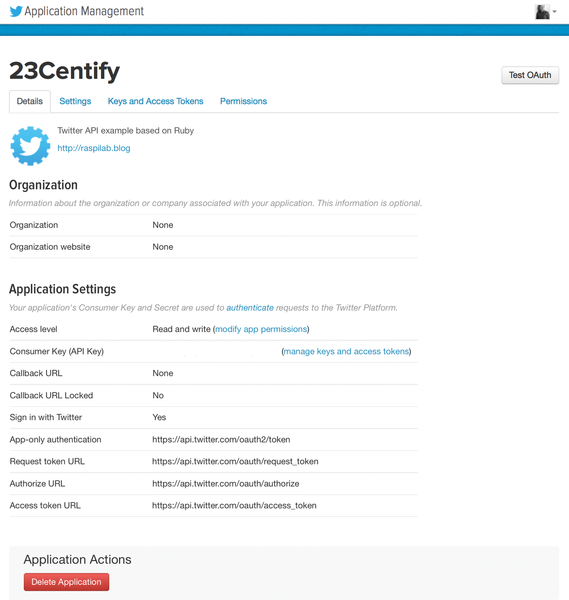This screenshot has height=600, width=569.
Task: Click the Authorize URL value
Action: pyautogui.click(x=226, y=484)
